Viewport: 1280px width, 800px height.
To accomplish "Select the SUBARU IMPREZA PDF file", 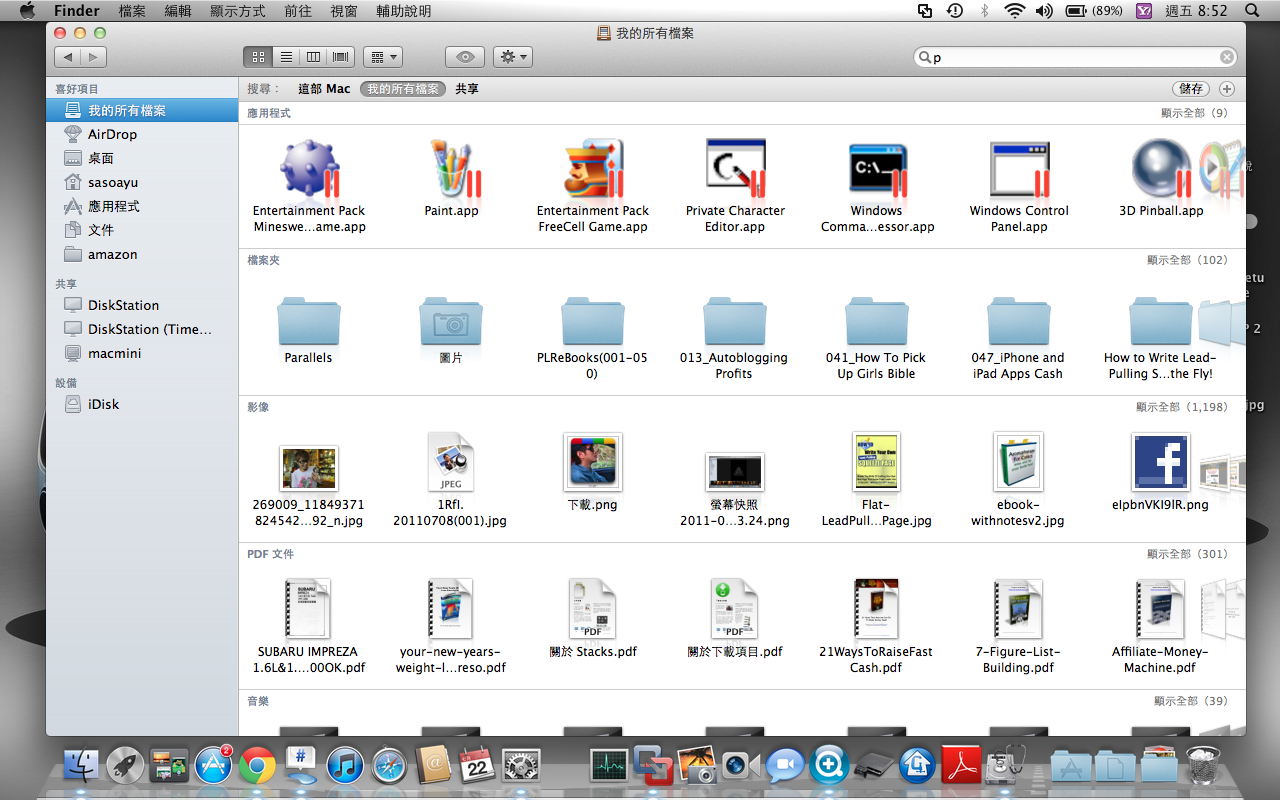I will coord(308,610).
